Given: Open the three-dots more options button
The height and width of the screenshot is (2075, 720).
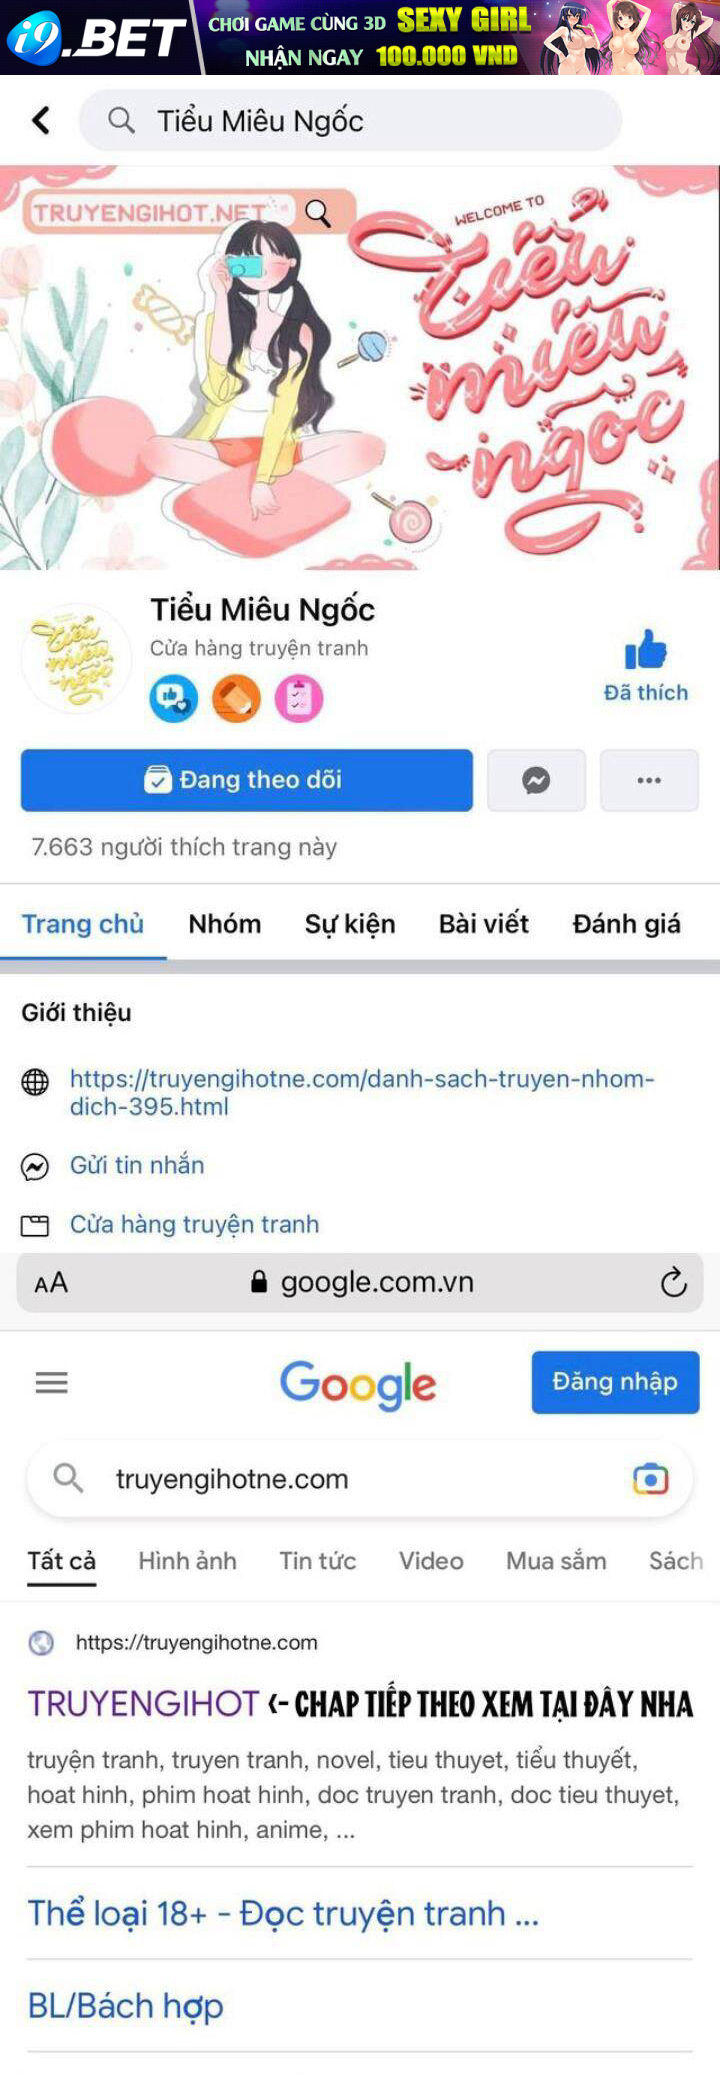Looking at the screenshot, I should 649,780.
